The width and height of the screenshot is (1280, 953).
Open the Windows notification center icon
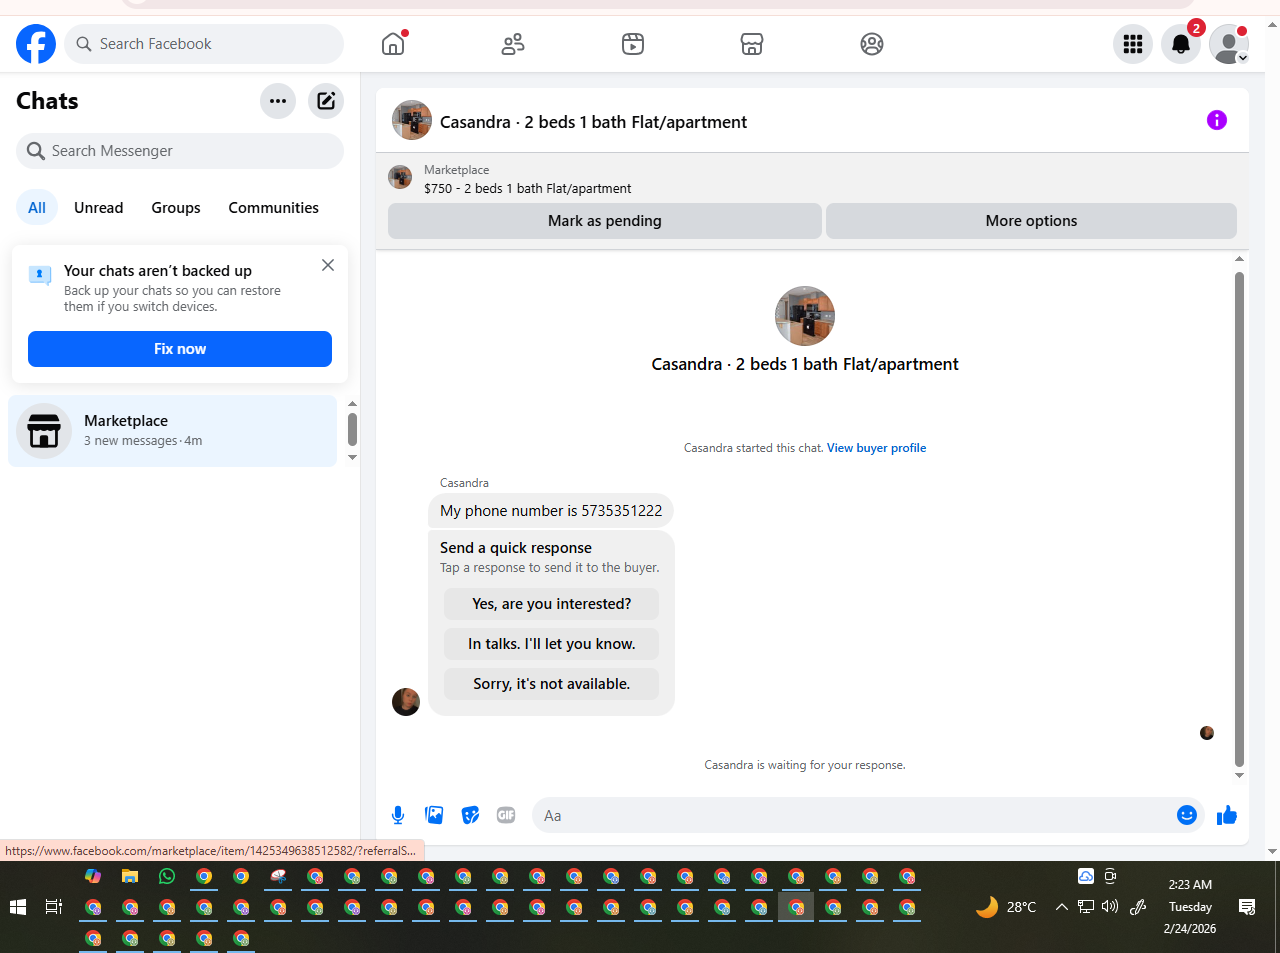[x=1247, y=907]
